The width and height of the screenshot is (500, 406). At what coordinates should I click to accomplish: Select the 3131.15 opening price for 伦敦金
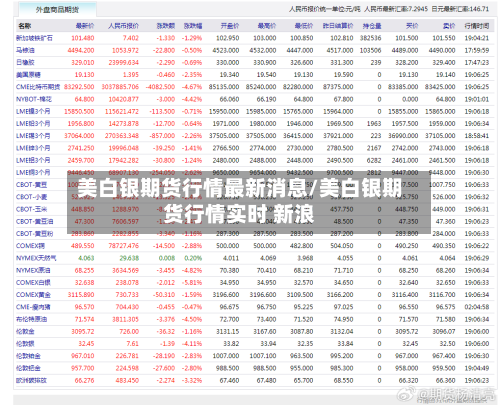(228, 332)
